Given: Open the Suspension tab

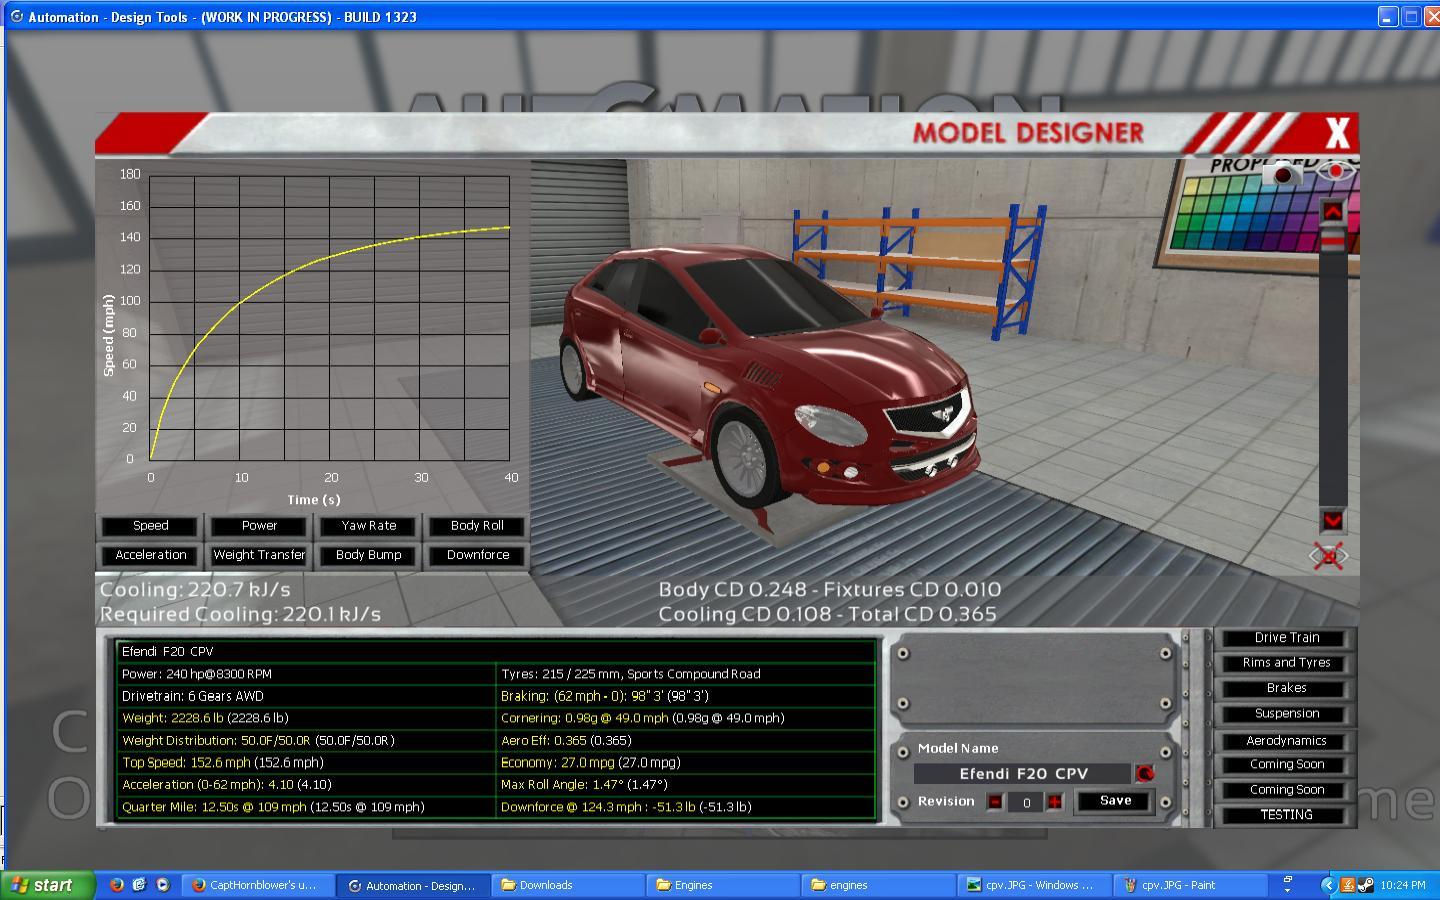Looking at the screenshot, I should 1286,714.
